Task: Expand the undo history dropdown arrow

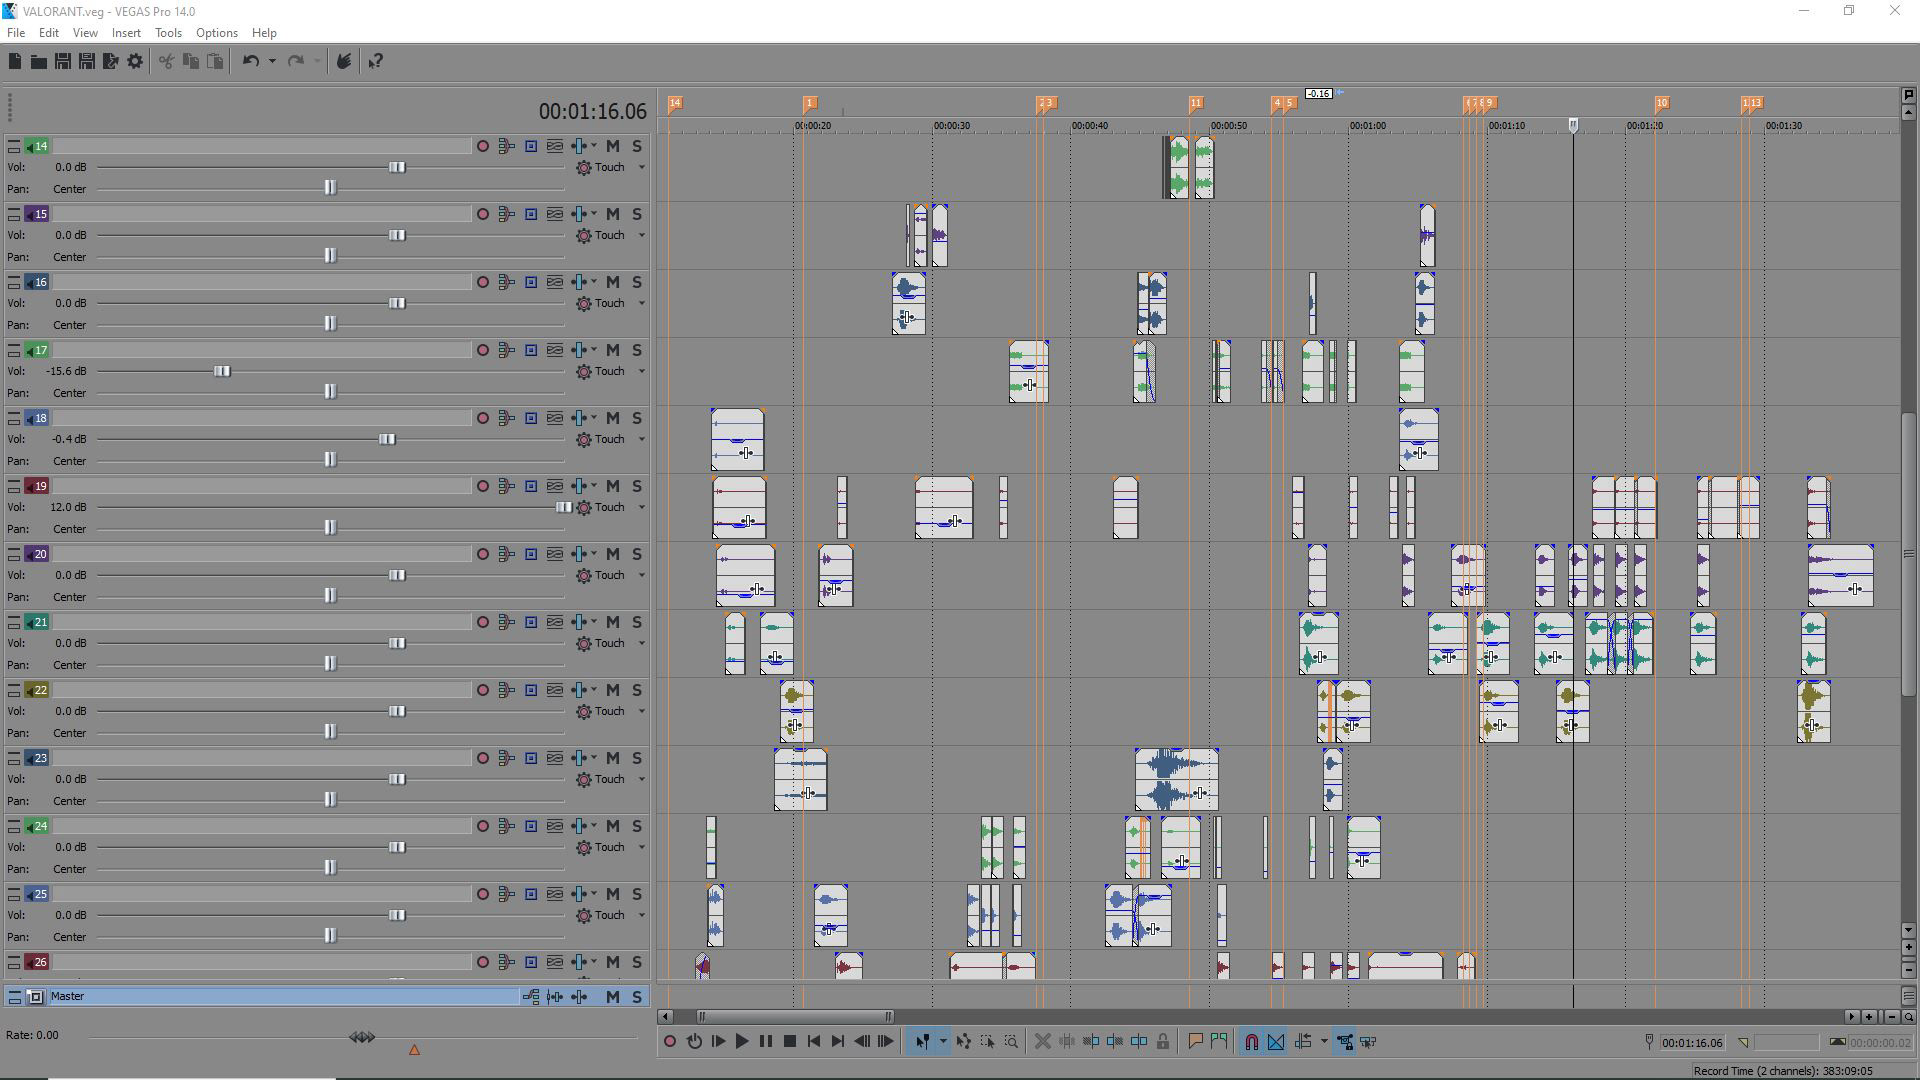Action: coord(272,62)
